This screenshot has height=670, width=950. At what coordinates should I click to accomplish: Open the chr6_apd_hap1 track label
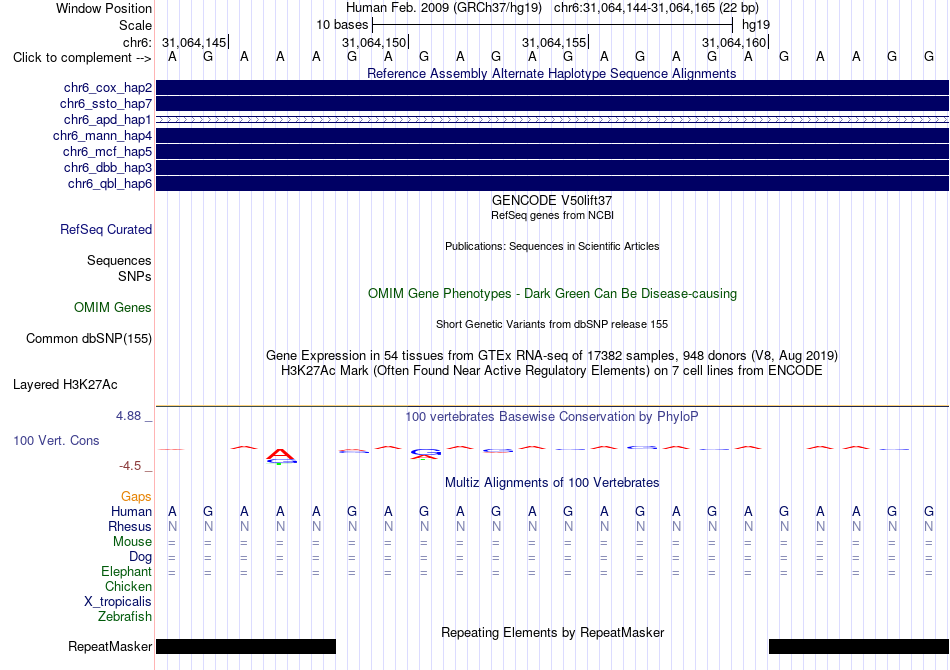tap(108, 120)
